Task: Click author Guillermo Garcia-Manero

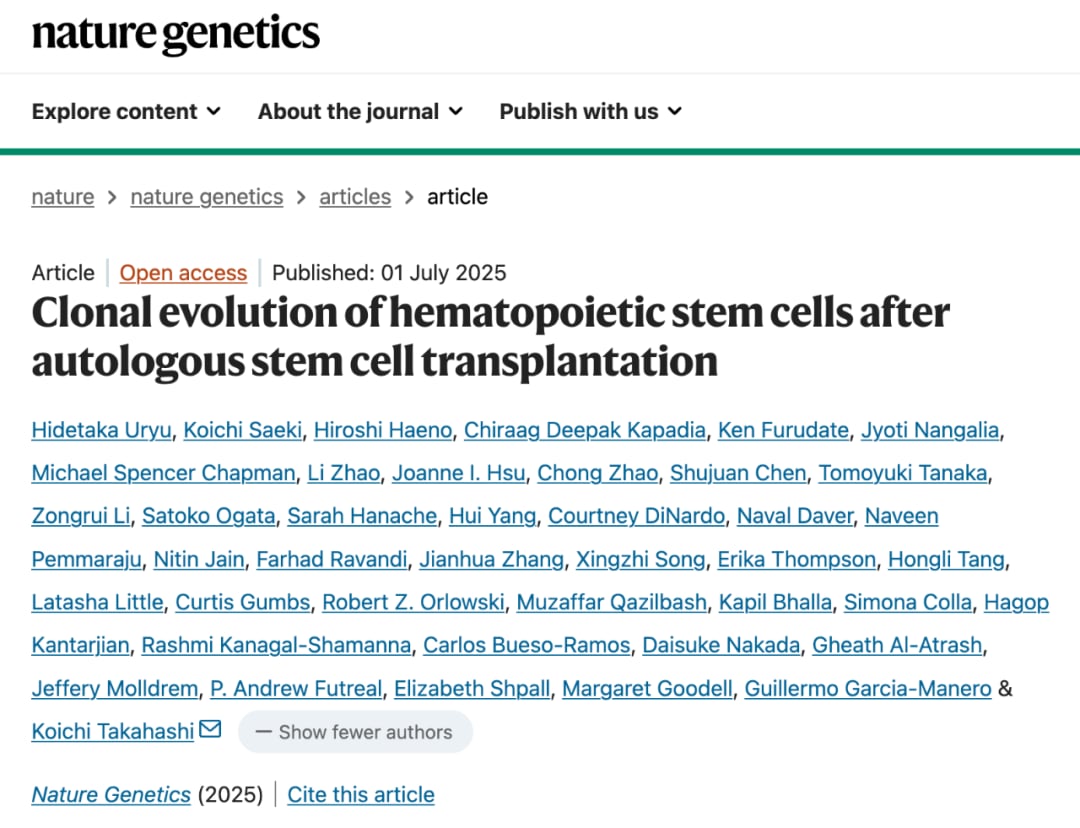Action: pos(868,688)
